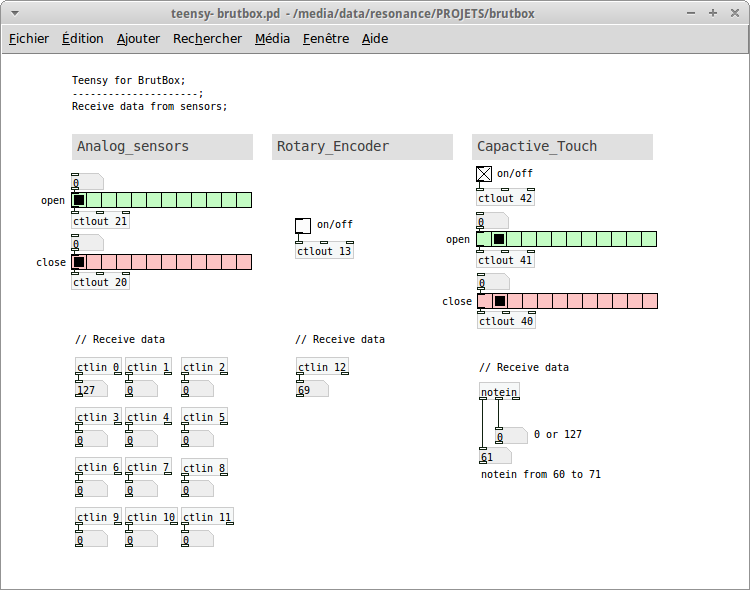
Task: Click number box under ctlin 1
Action: 142,390
